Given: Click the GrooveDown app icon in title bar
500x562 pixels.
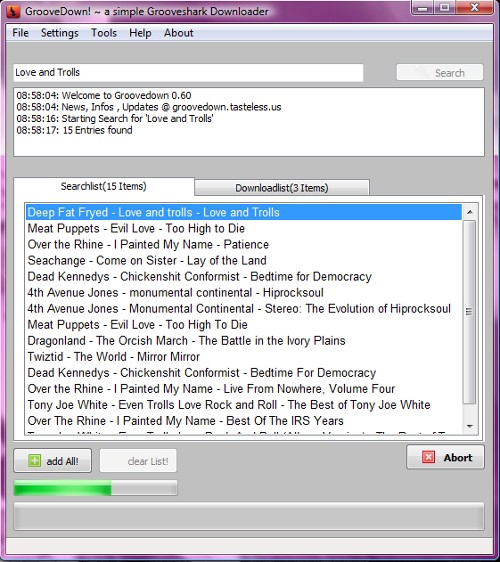Looking at the screenshot, I should tap(14, 11).
